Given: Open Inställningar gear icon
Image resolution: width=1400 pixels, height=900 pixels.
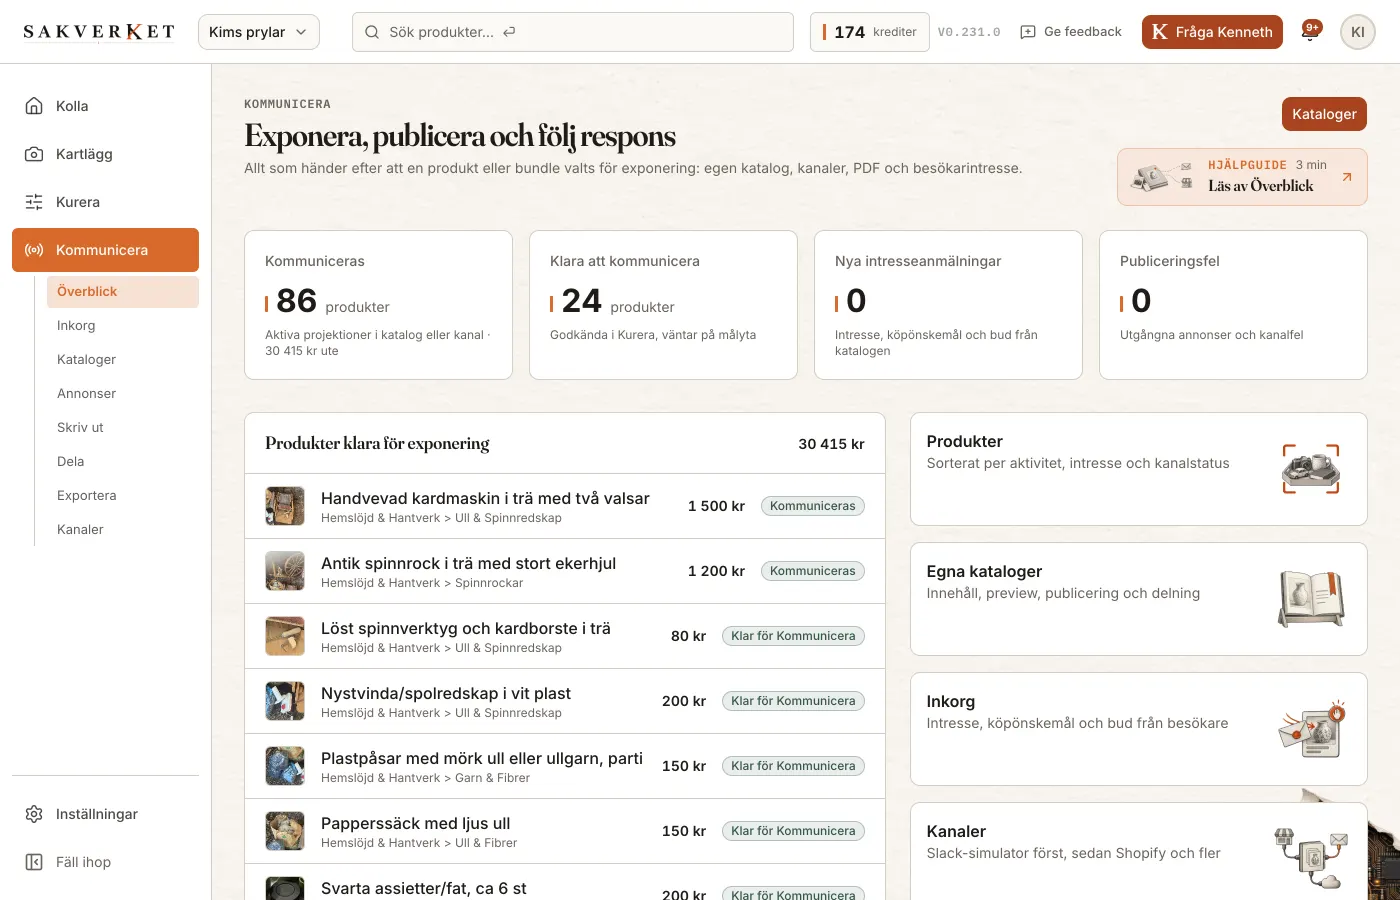Looking at the screenshot, I should [x=34, y=814].
